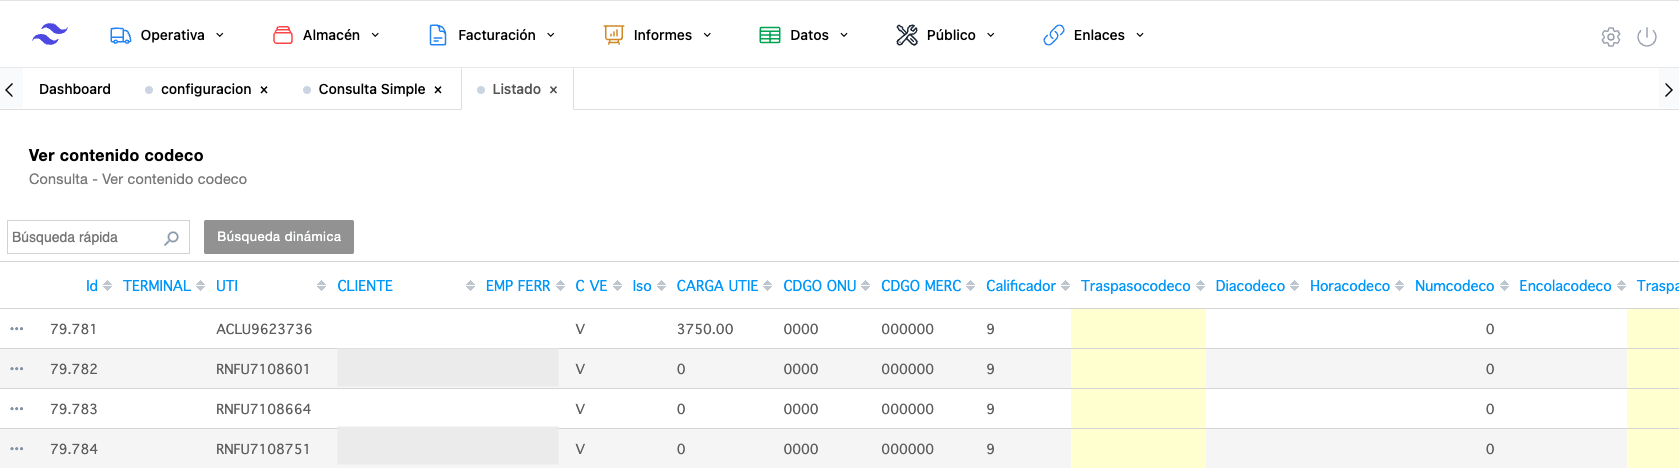Close the configuracion tab
The image size is (1679, 468).
(264, 90)
